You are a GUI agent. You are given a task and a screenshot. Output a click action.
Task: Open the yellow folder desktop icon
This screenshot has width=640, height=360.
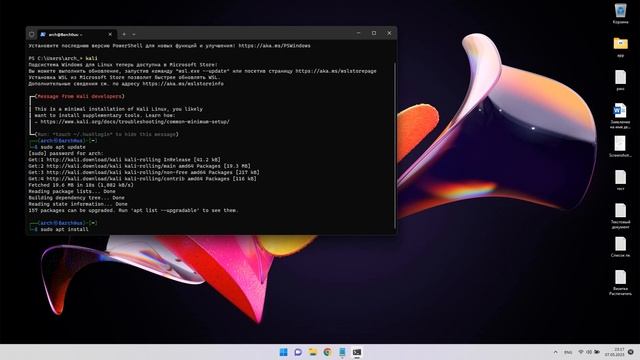point(620,47)
